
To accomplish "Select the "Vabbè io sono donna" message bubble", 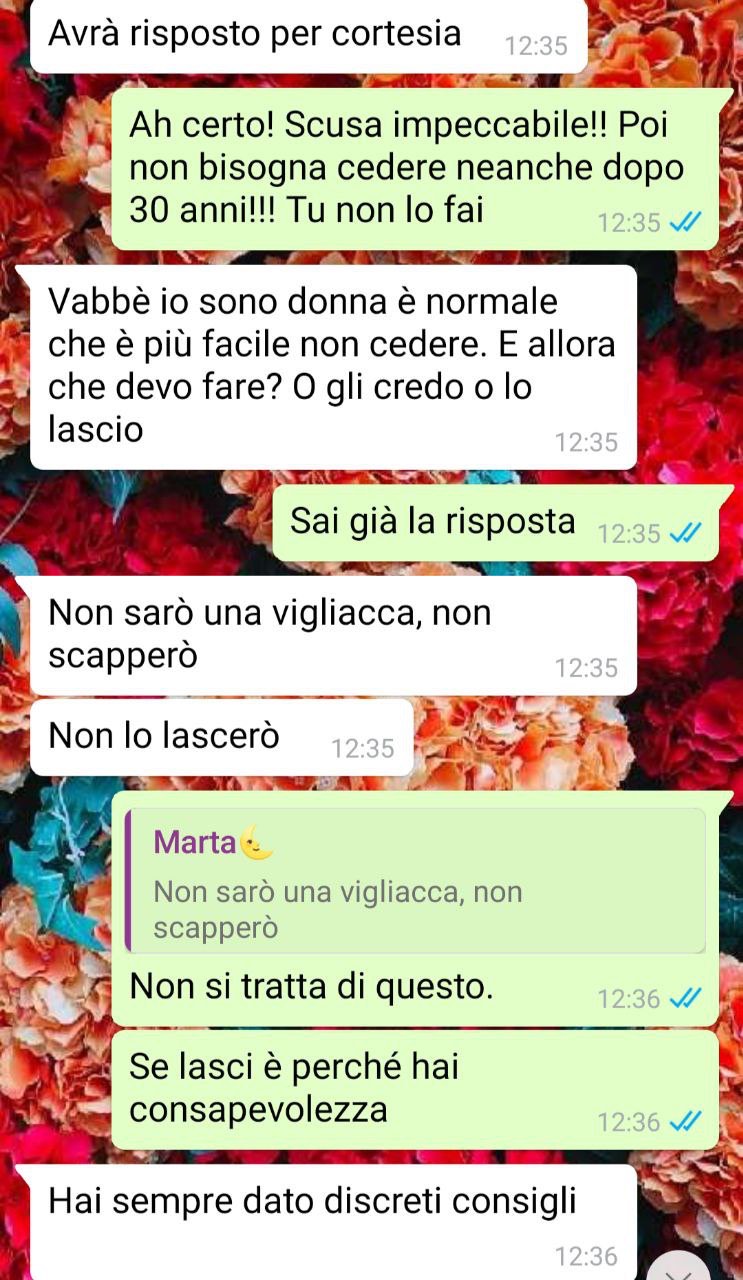I will click(333, 366).
